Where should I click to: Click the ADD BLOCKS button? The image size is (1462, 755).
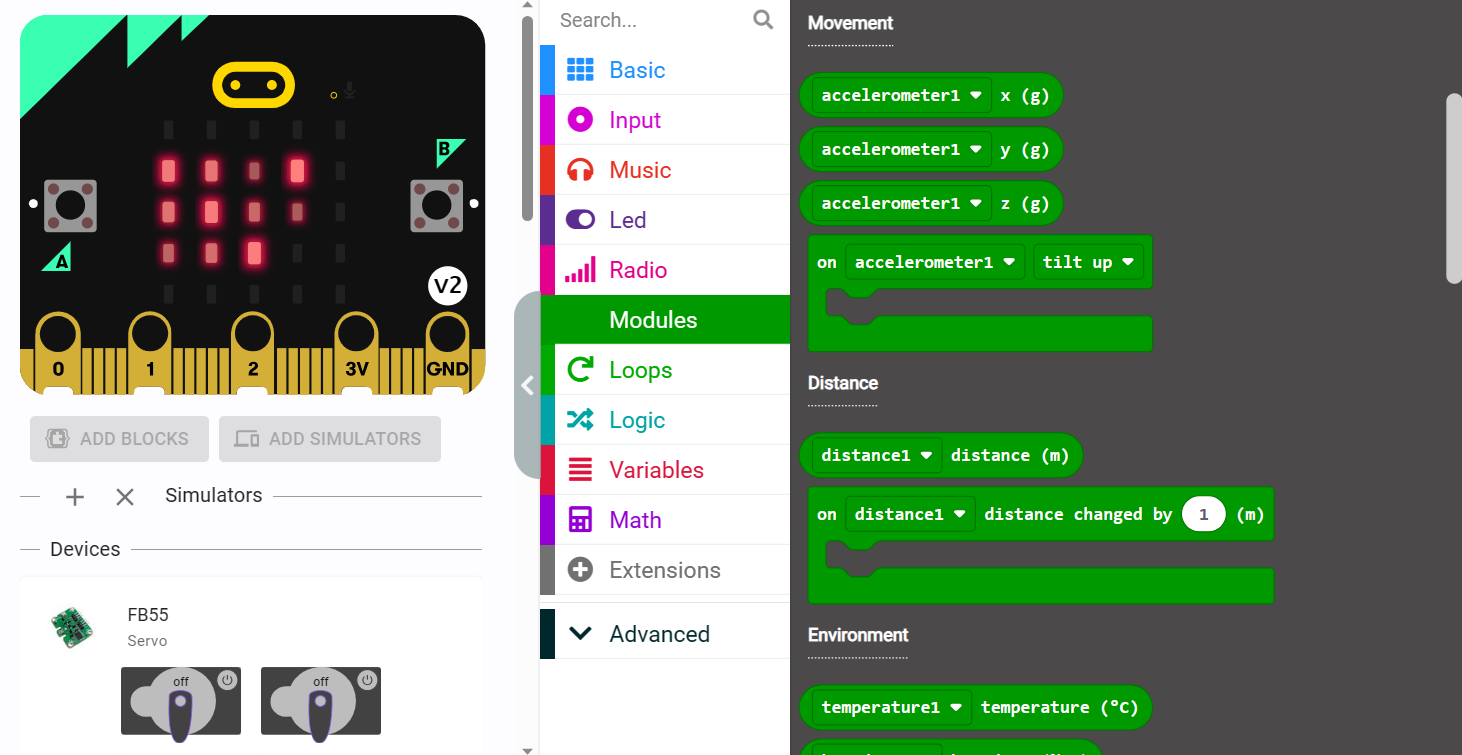tap(119, 439)
